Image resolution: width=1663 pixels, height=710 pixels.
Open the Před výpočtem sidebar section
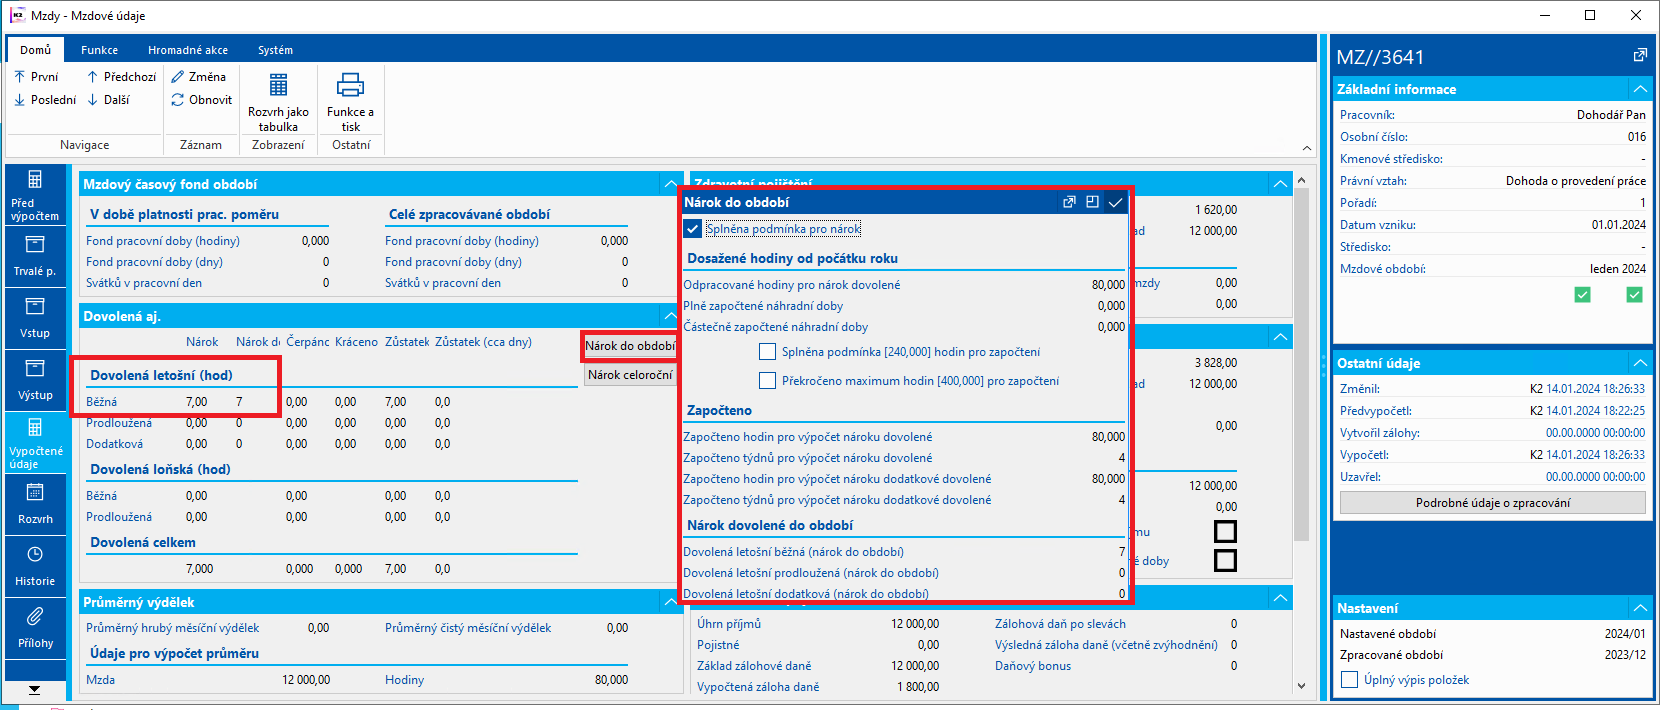(x=35, y=195)
